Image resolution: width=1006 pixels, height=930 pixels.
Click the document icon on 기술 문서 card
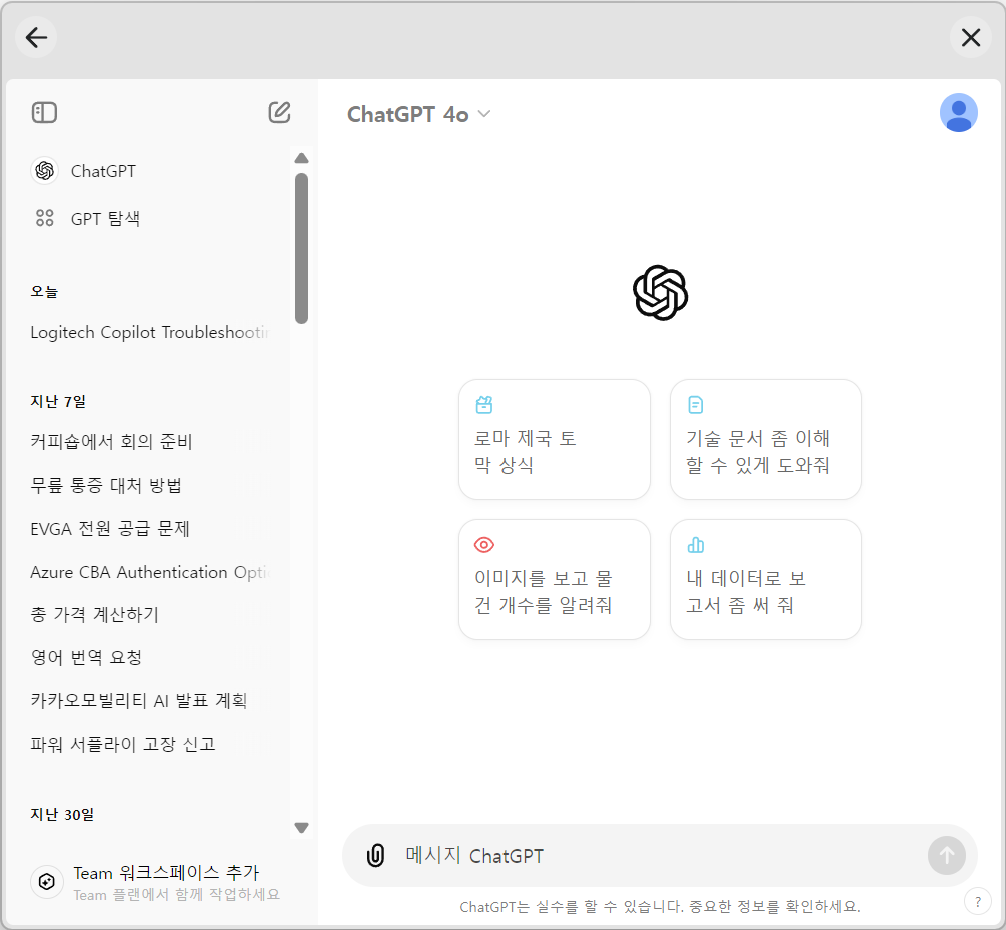pyautogui.click(x=695, y=405)
